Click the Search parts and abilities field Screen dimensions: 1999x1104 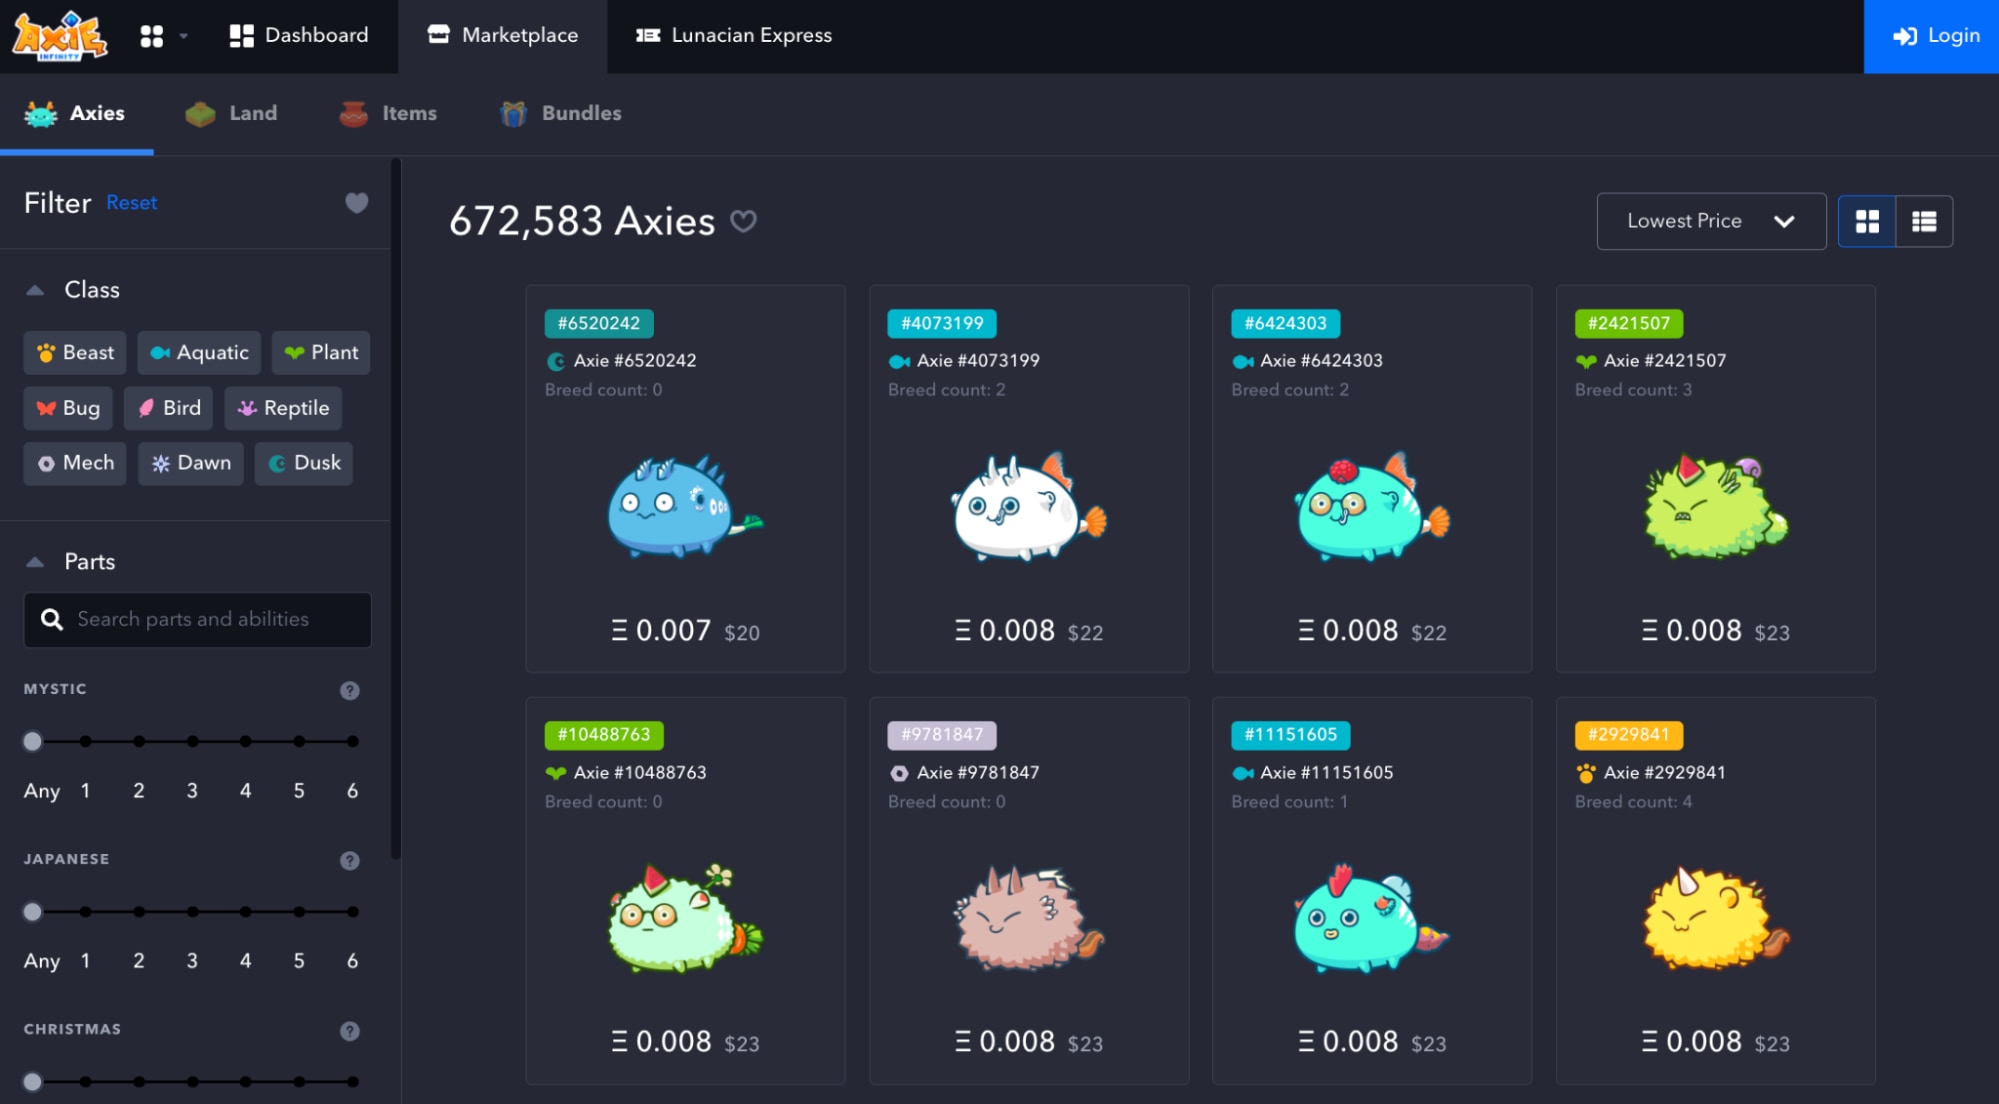pyautogui.click(x=198, y=619)
